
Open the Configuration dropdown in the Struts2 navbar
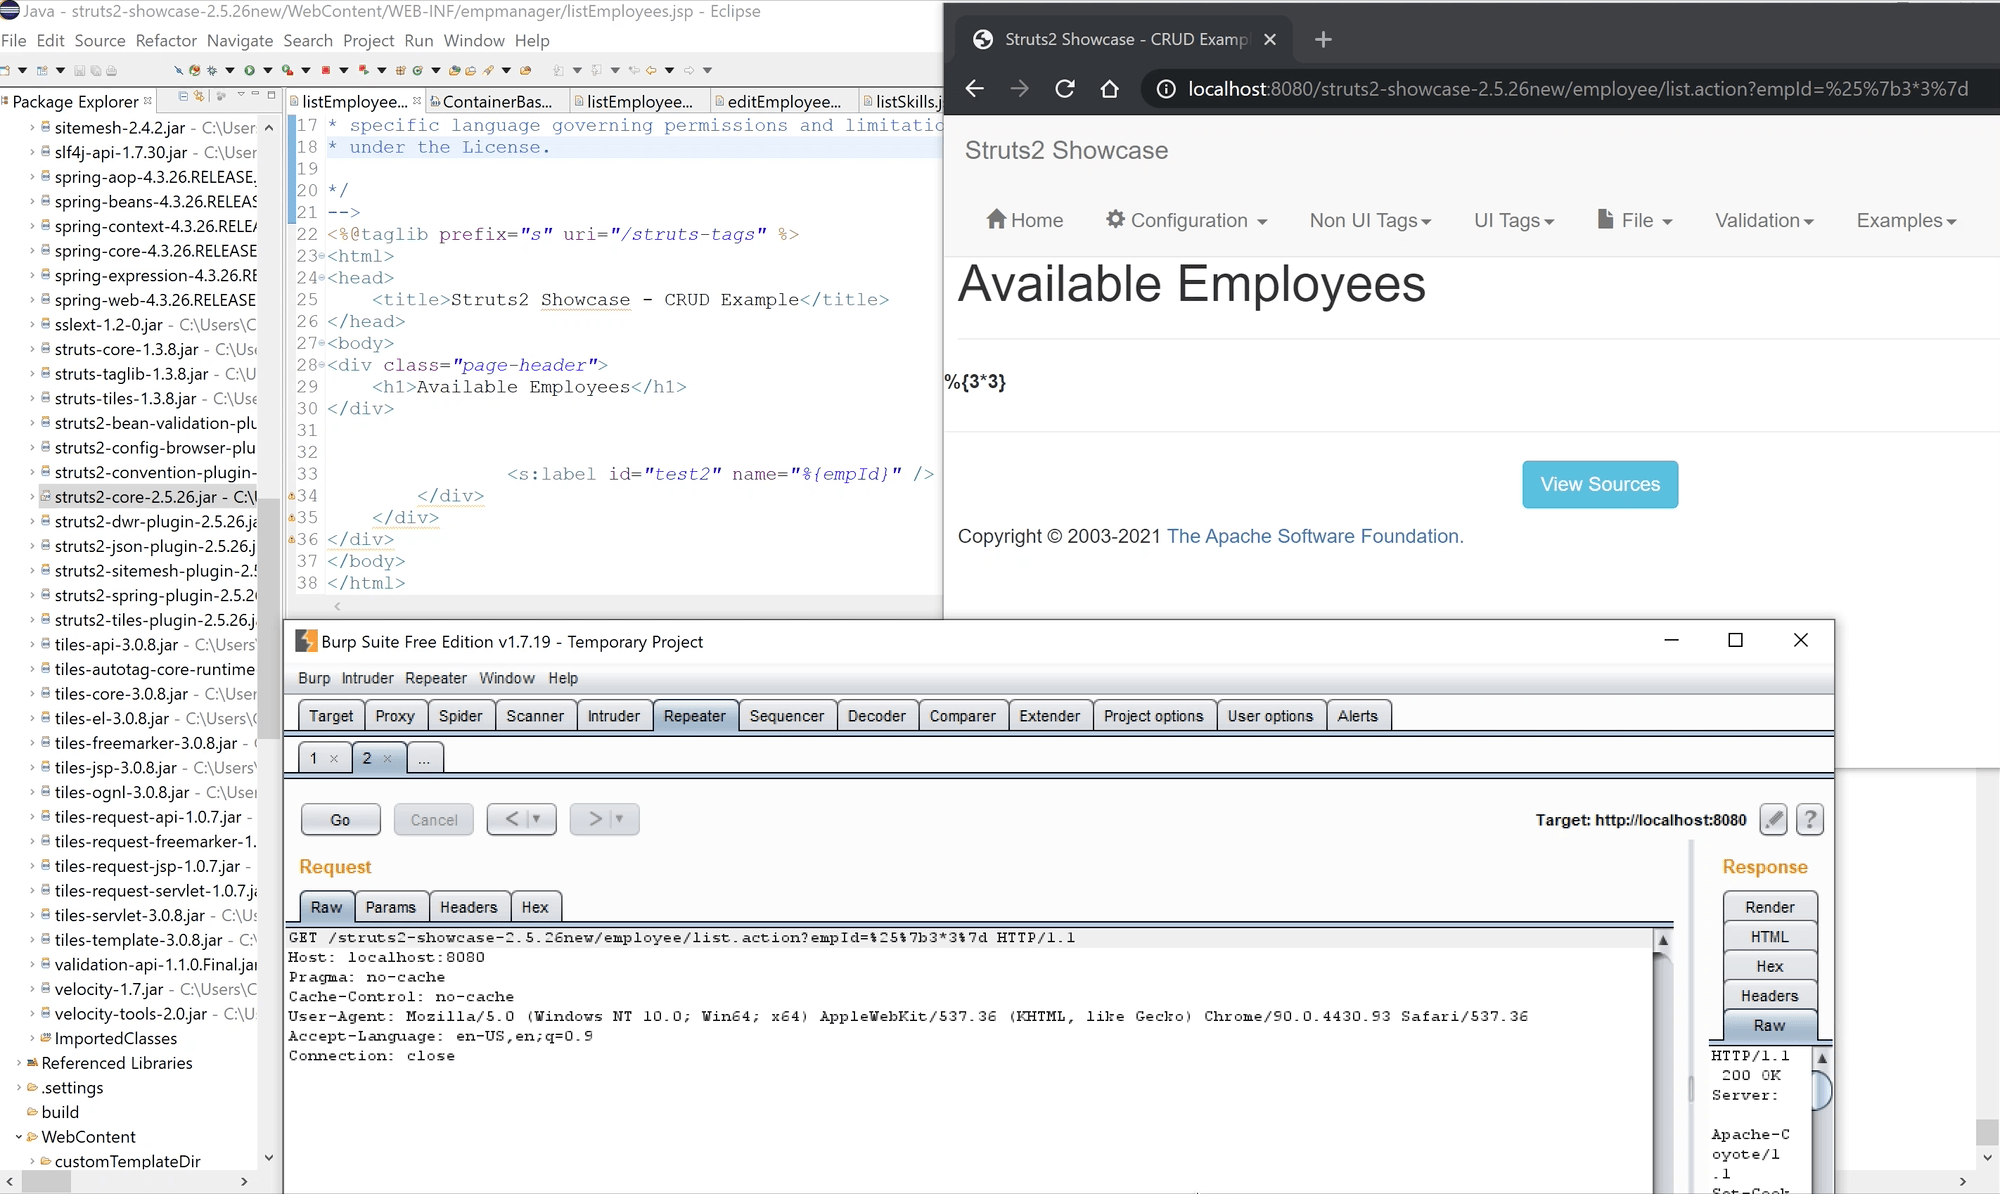coord(1187,220)
